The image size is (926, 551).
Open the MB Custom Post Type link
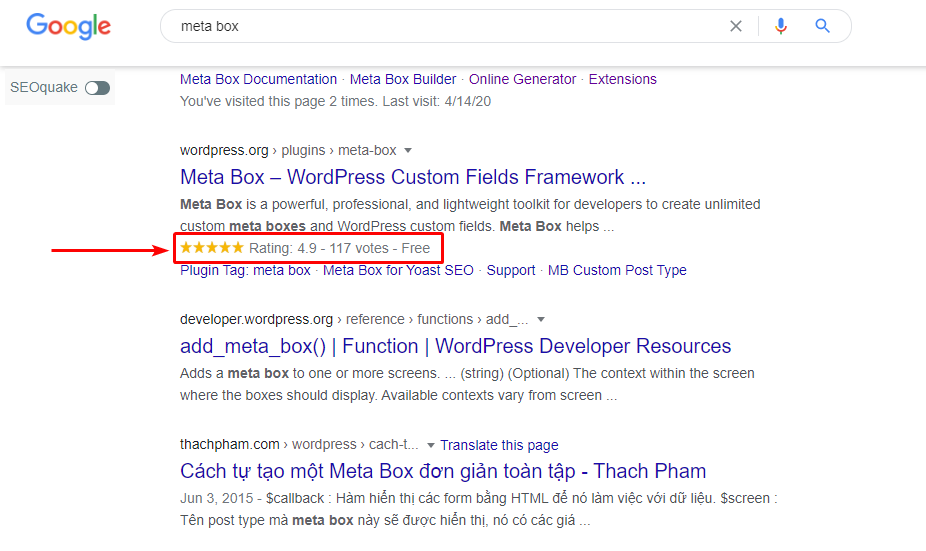(x=617, y=270)
